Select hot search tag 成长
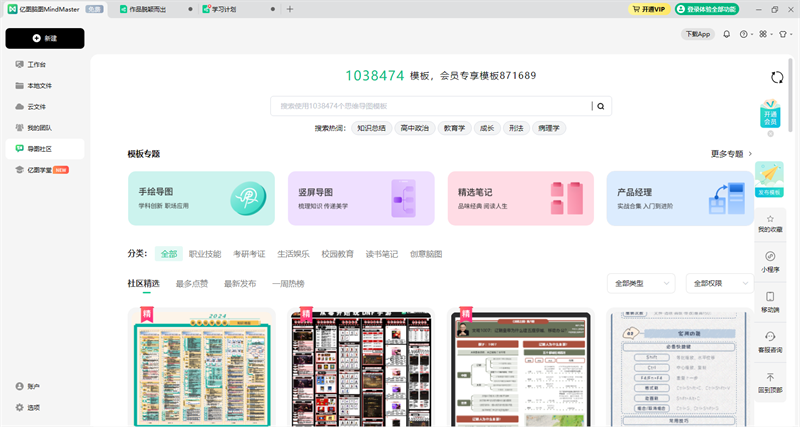This screenshot has height=427, width=800. pos(487,128)
